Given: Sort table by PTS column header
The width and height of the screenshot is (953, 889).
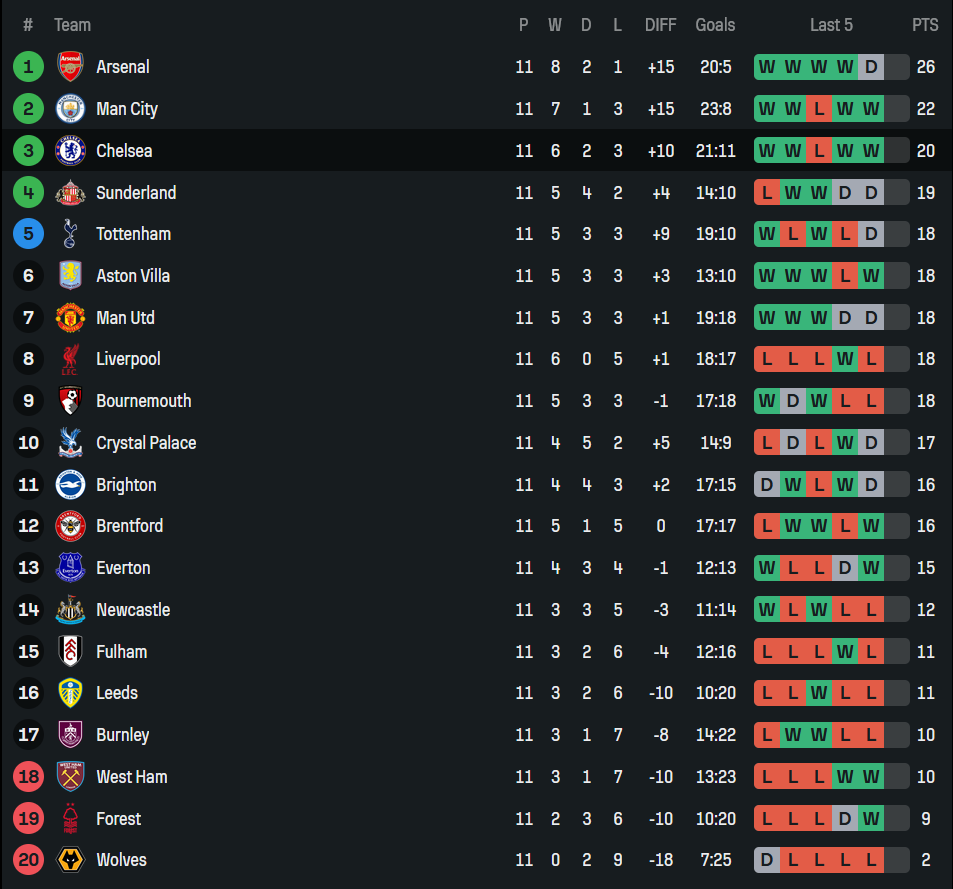Looking at the screenshot, I should [925, 25].
